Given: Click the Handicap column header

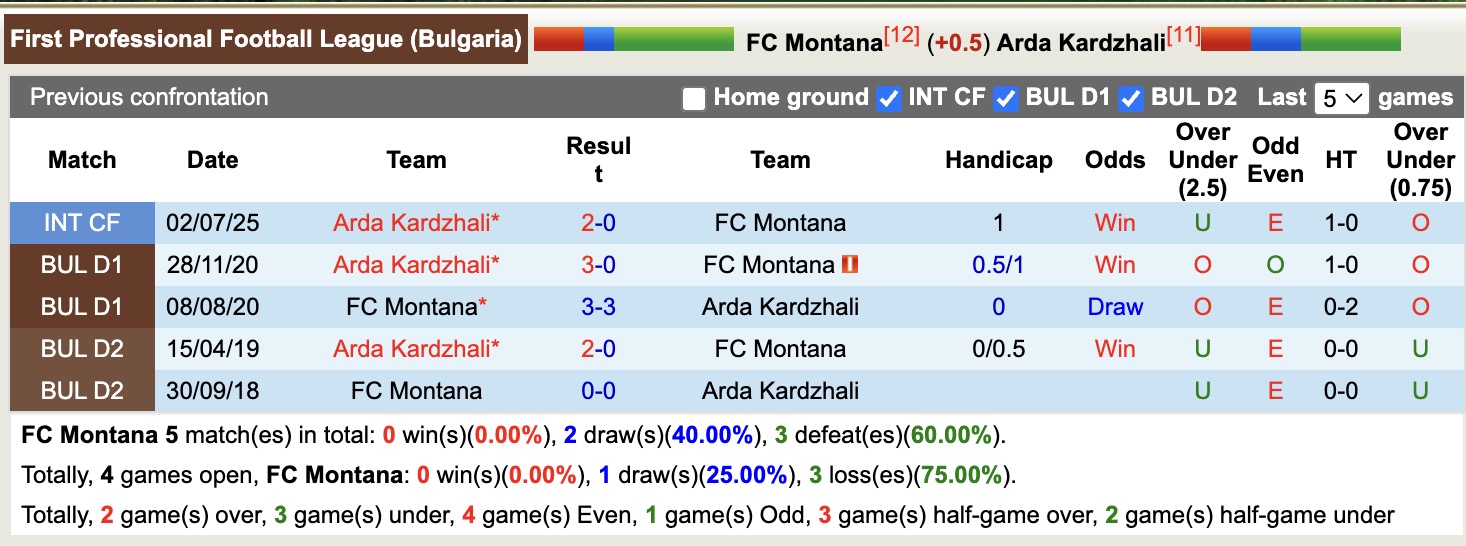Looking at the screenshot, I should pyautogui.click(x=998, y=160).
